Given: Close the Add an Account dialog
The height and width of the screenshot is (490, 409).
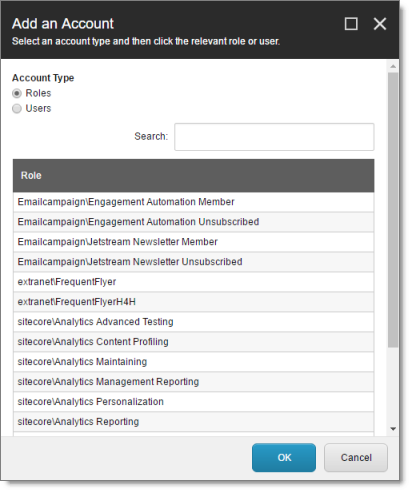Looking at the screenshot, I should click(380, 24).
